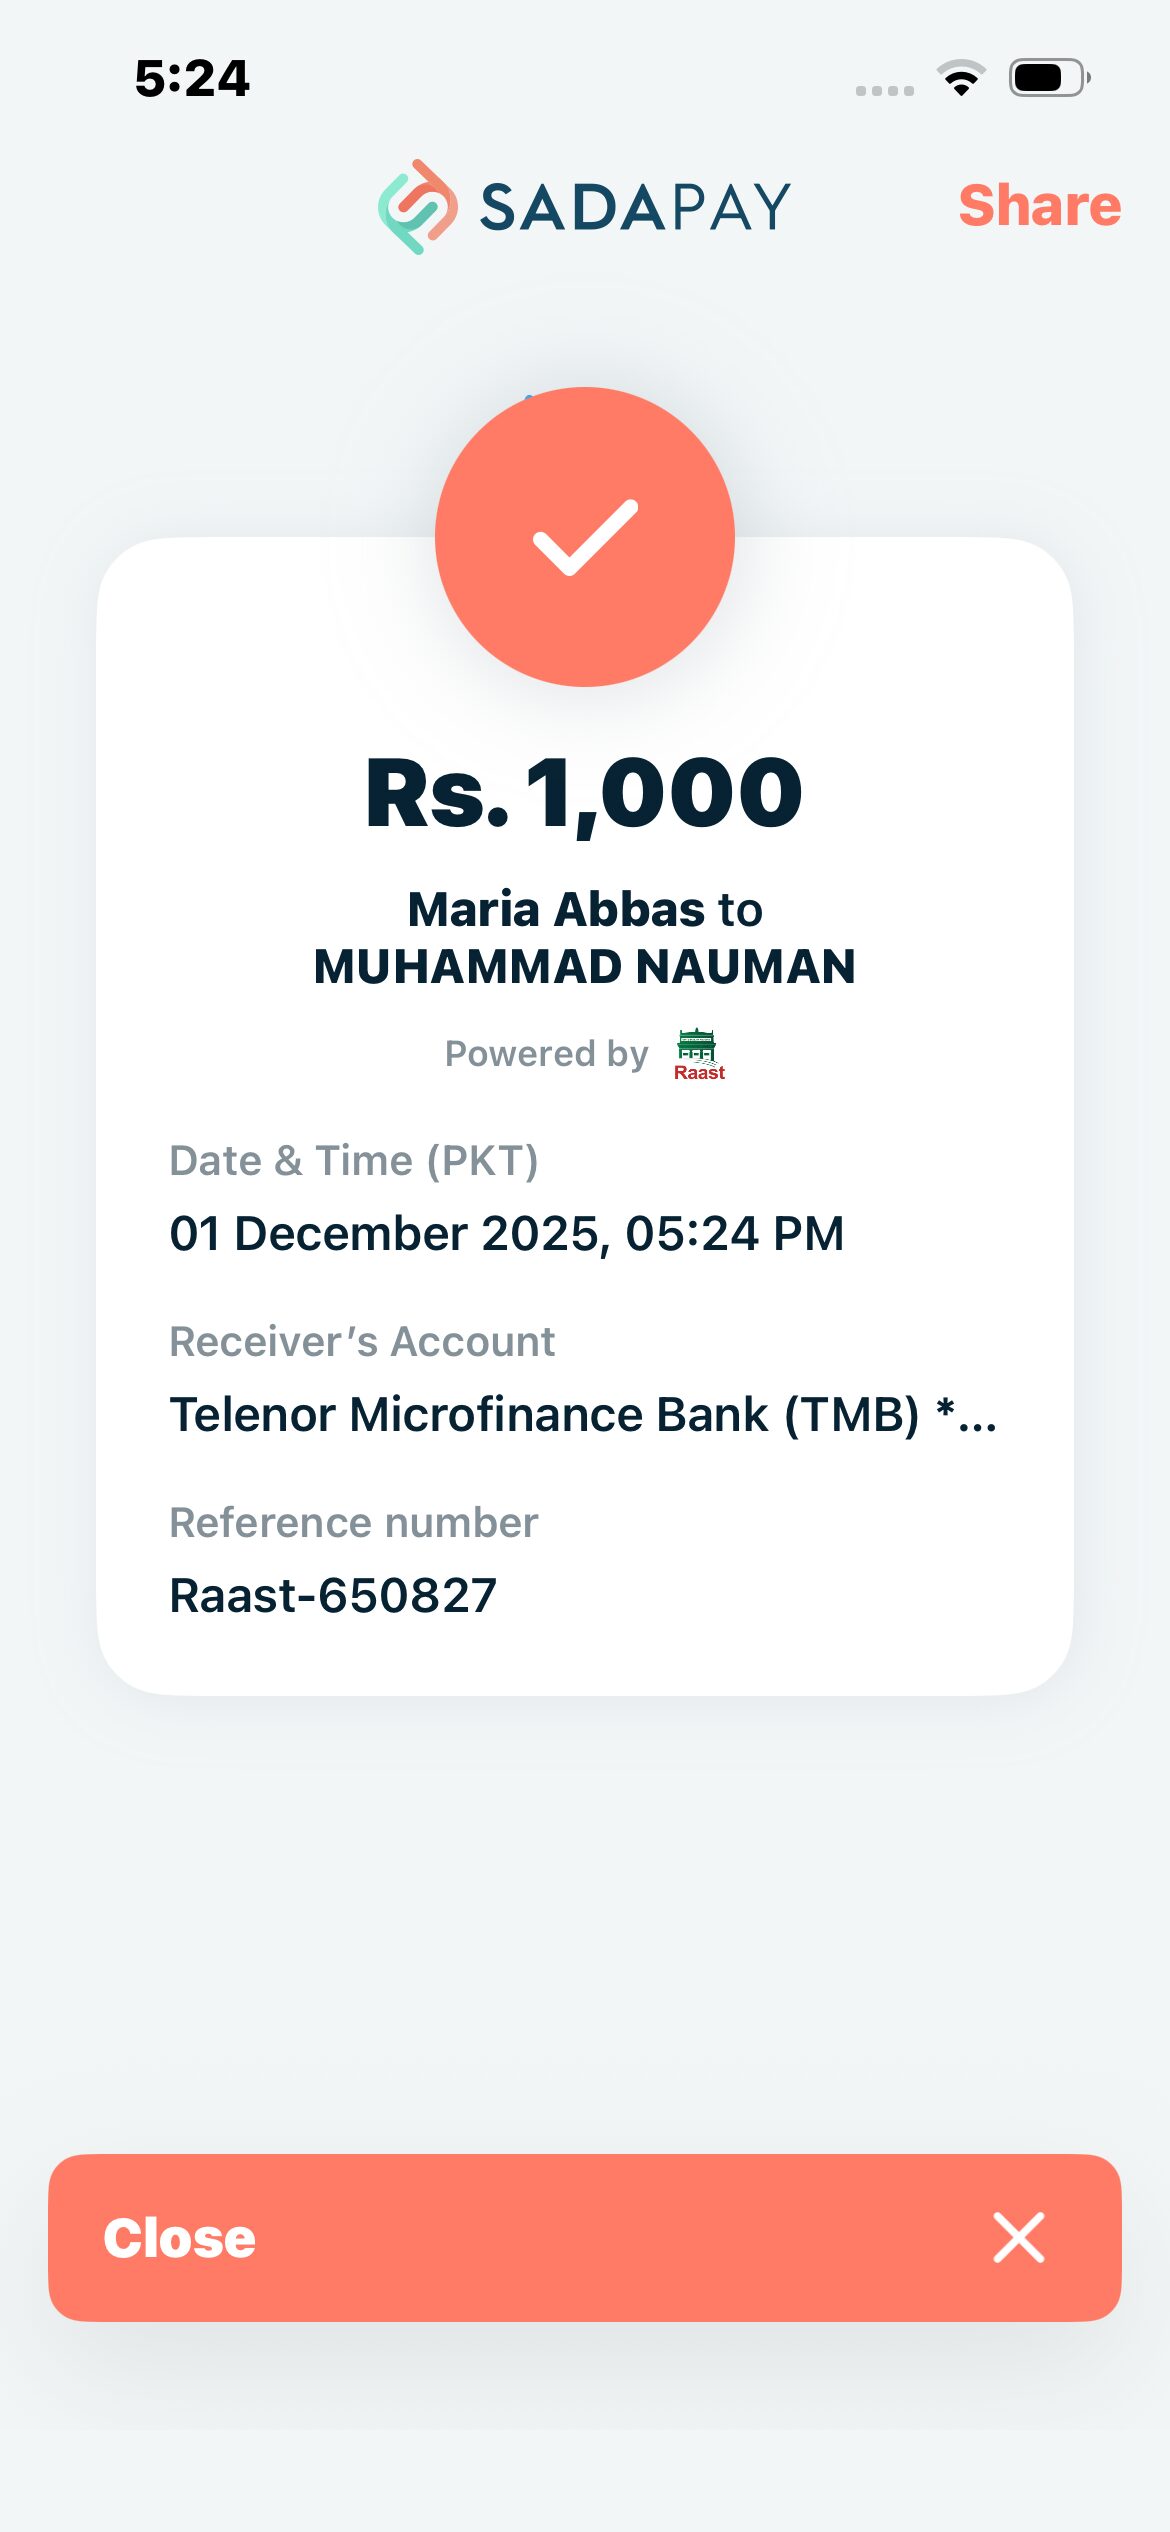
Task: Select recipient name MUHAMMAD NAUMAN
Action: [x=584, y=967]
